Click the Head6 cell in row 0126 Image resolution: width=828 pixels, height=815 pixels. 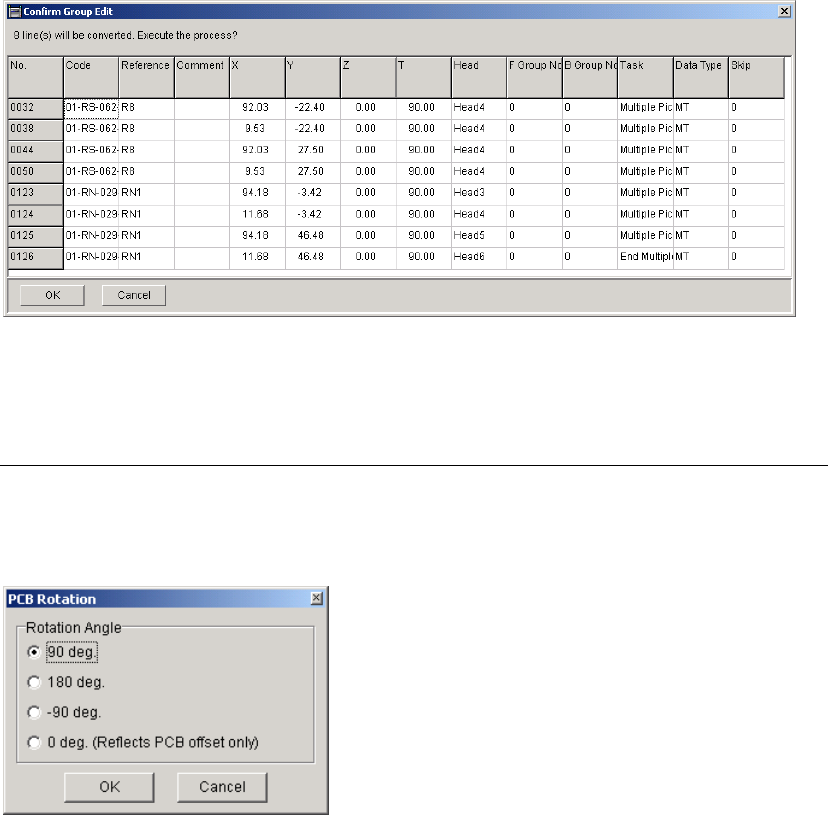point(478,257)
